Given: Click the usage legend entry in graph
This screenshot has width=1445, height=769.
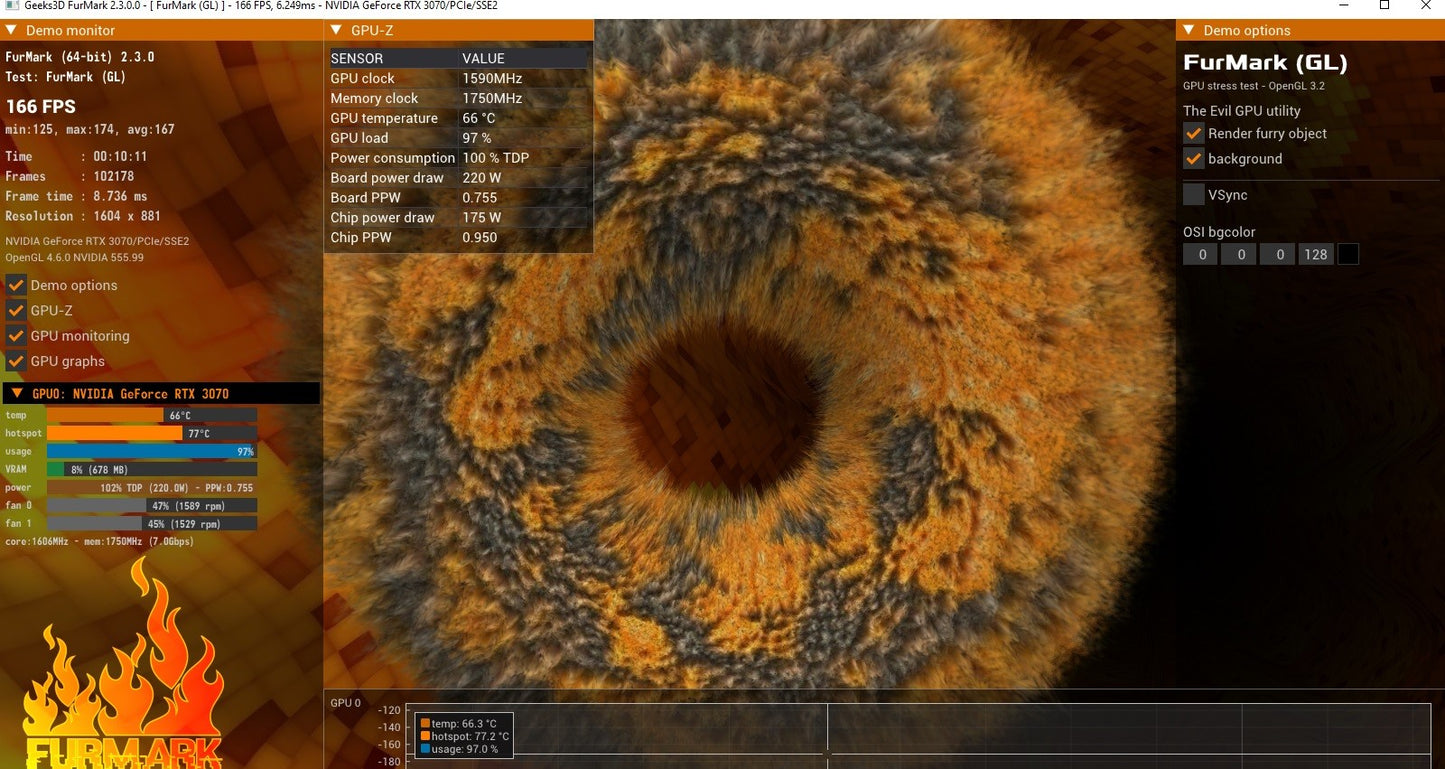Looking at the screenshot, I should pos(459,749).
